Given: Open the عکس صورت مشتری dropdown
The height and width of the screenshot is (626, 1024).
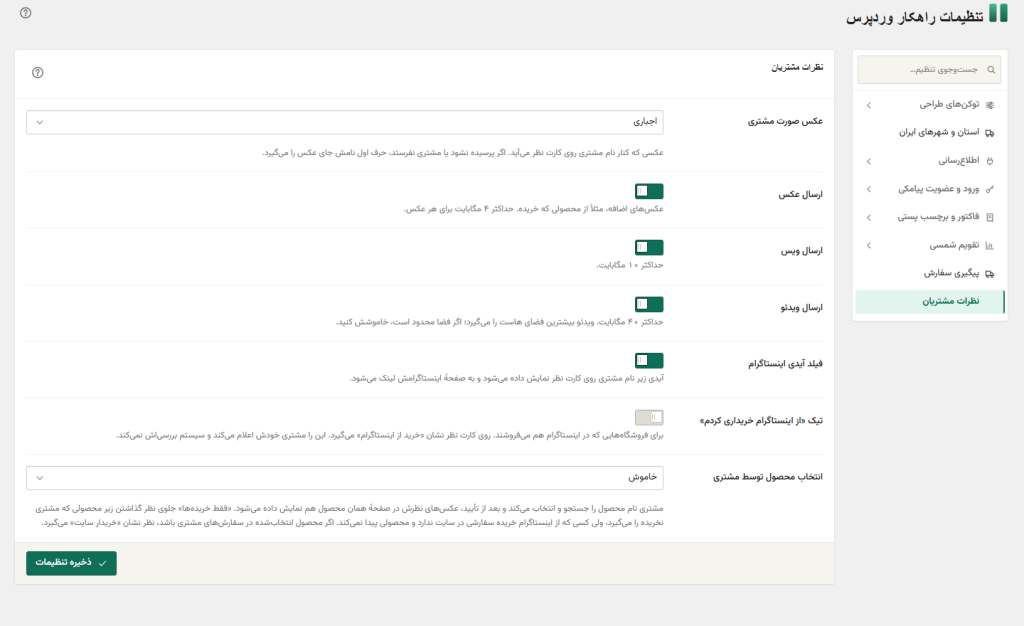Looking at the screenshot, I should 345,122.
